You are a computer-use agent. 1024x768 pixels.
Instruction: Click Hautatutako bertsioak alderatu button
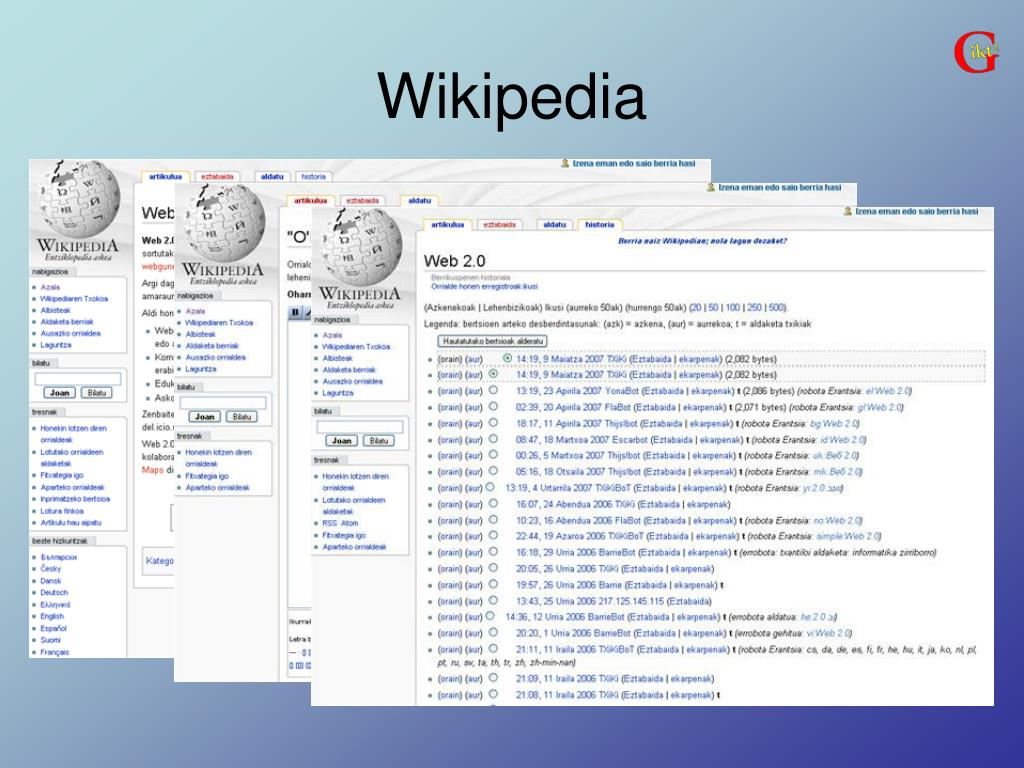(492, 341)
